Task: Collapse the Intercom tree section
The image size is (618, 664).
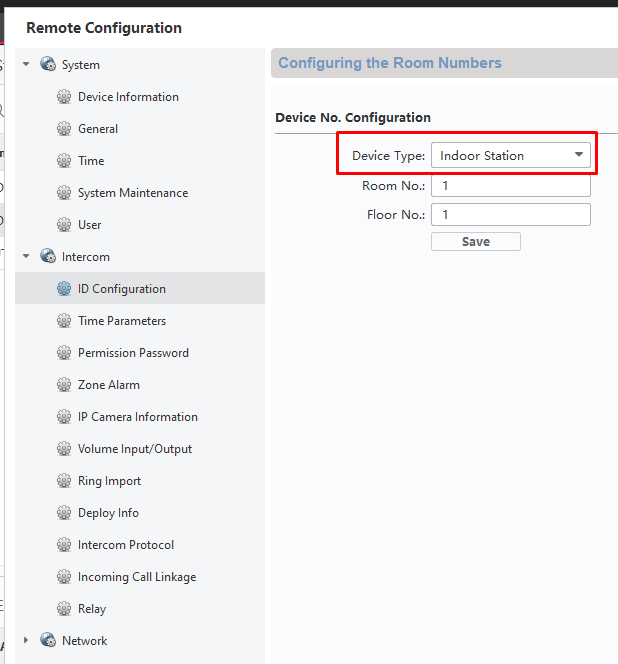Action: pyautogui.click(x=26, y=256)
